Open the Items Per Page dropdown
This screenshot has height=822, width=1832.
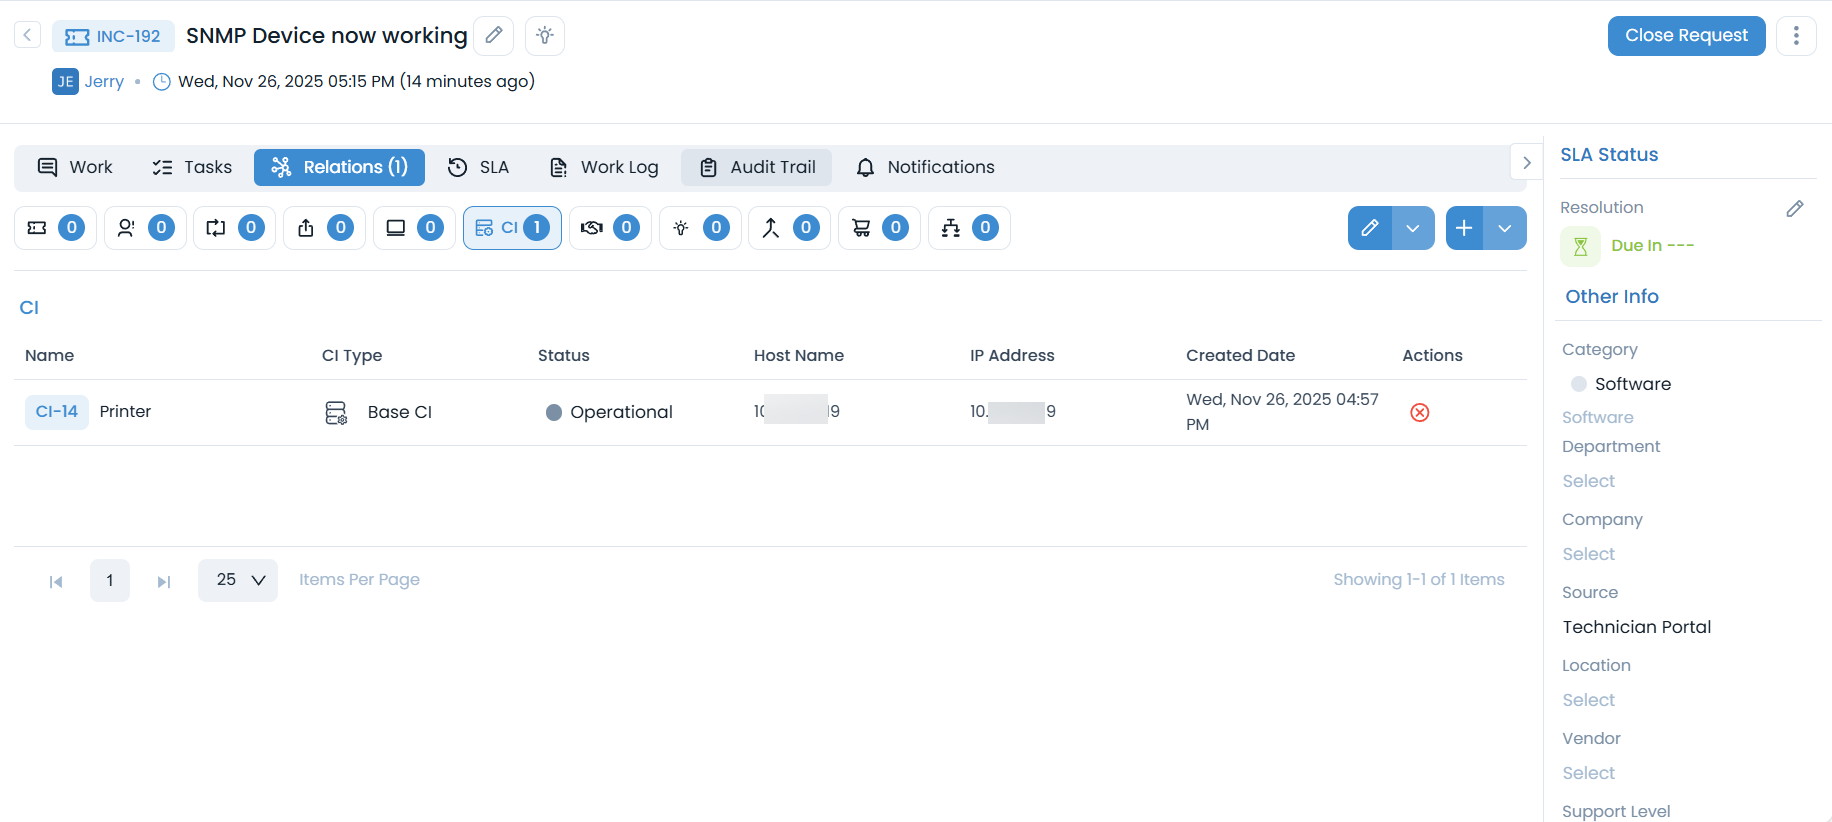(238, 580)
